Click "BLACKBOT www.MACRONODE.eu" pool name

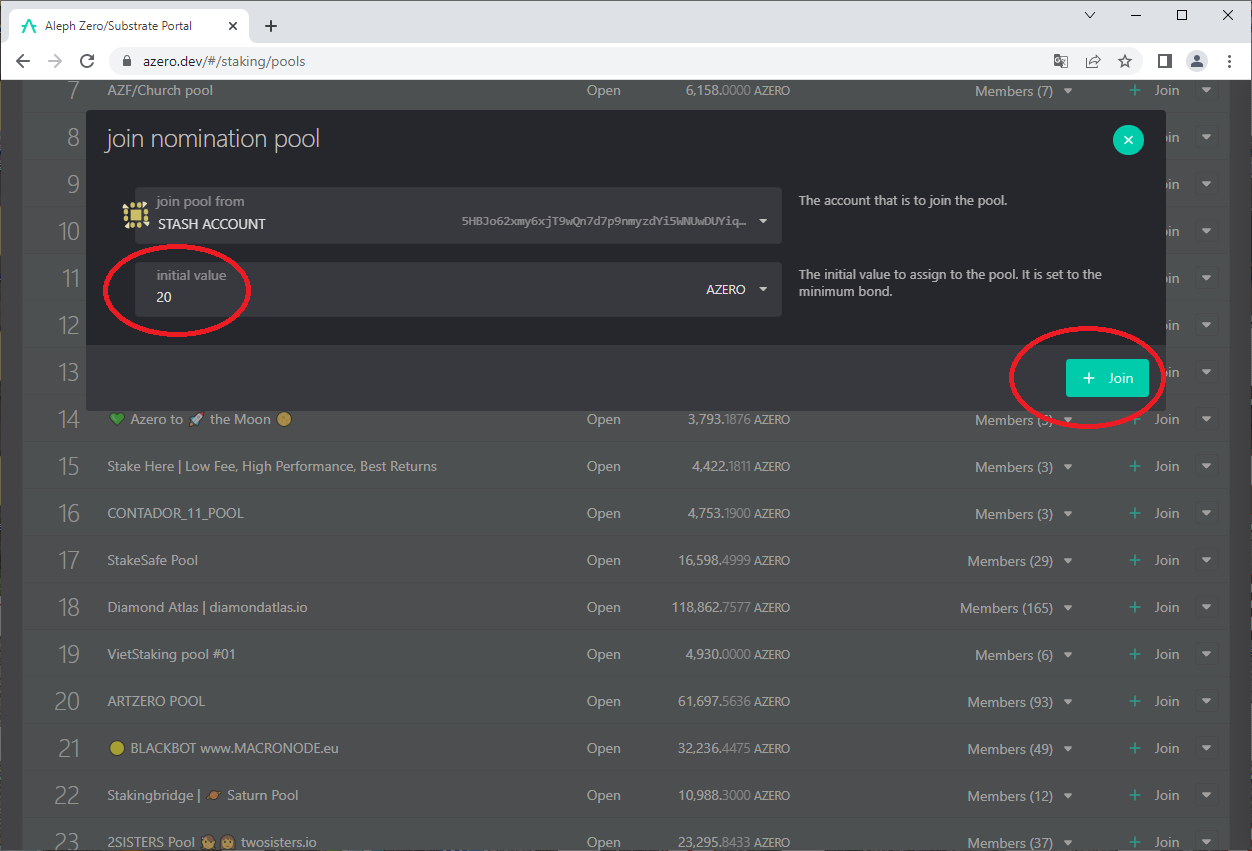click(x=223, y=748)
